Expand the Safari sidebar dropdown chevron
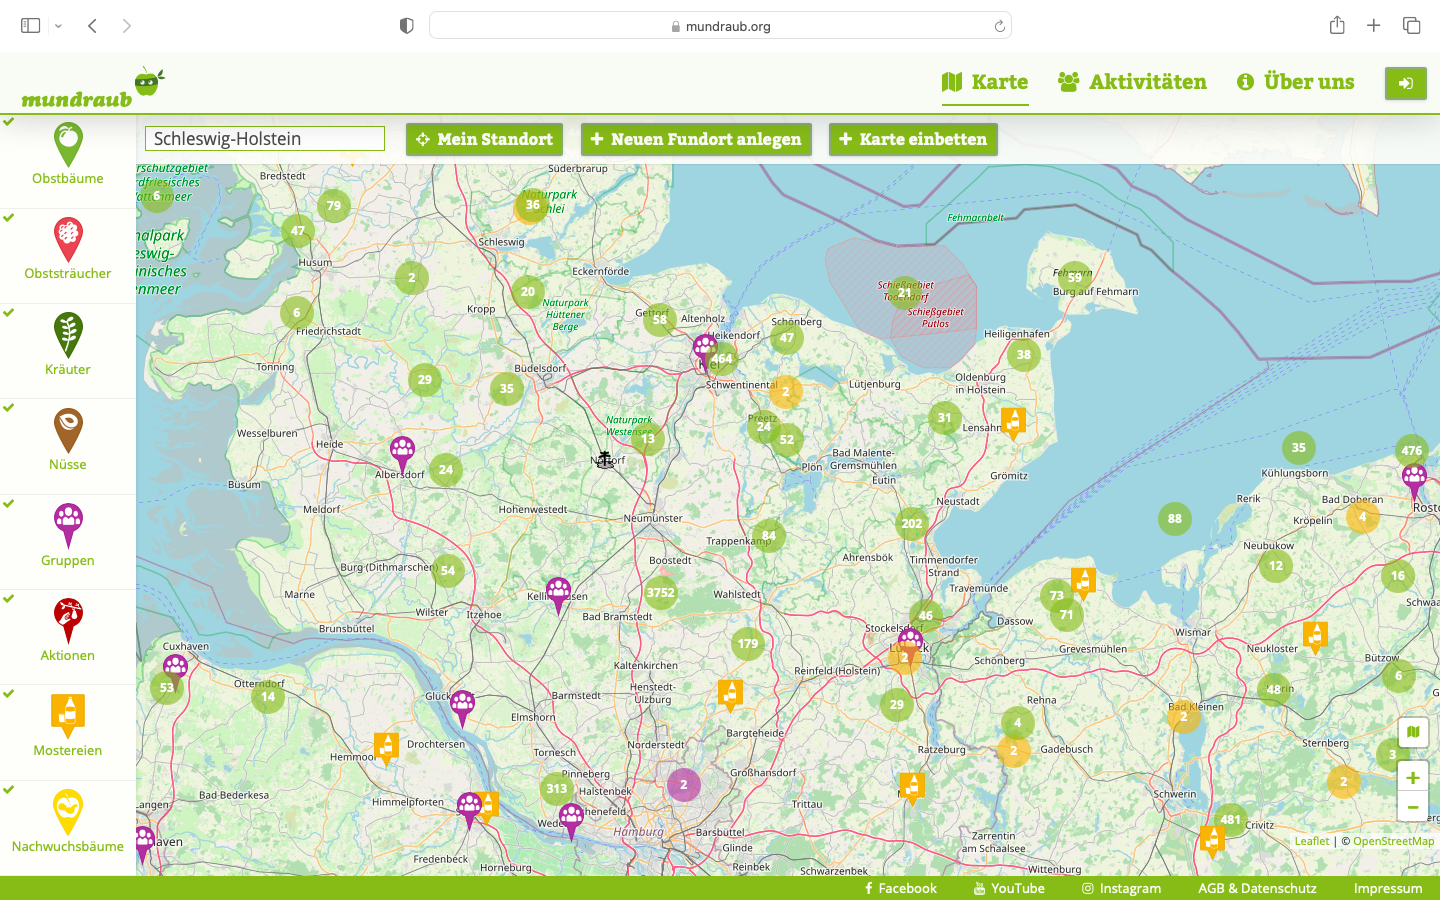 (x=58, y=26)
